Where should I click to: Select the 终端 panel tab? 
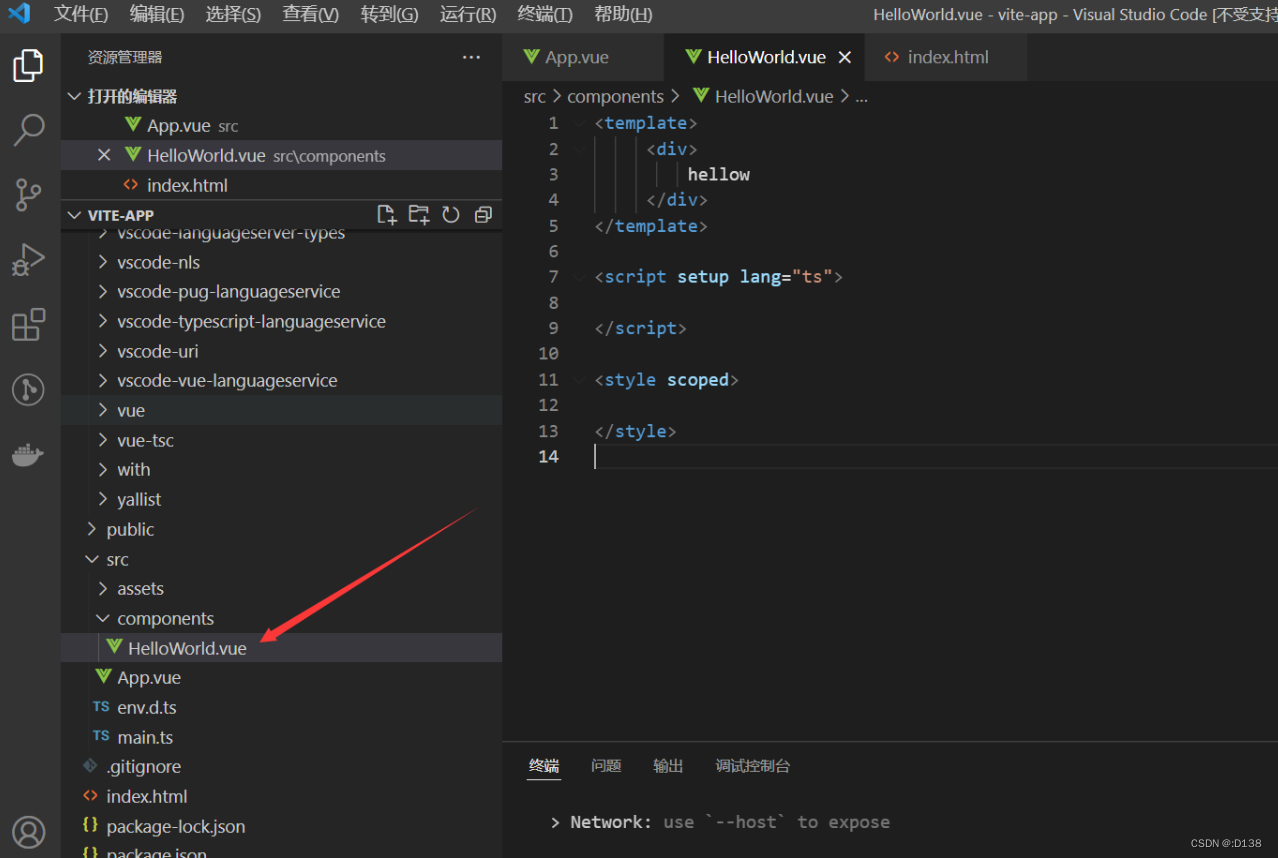tap(544, 766)
